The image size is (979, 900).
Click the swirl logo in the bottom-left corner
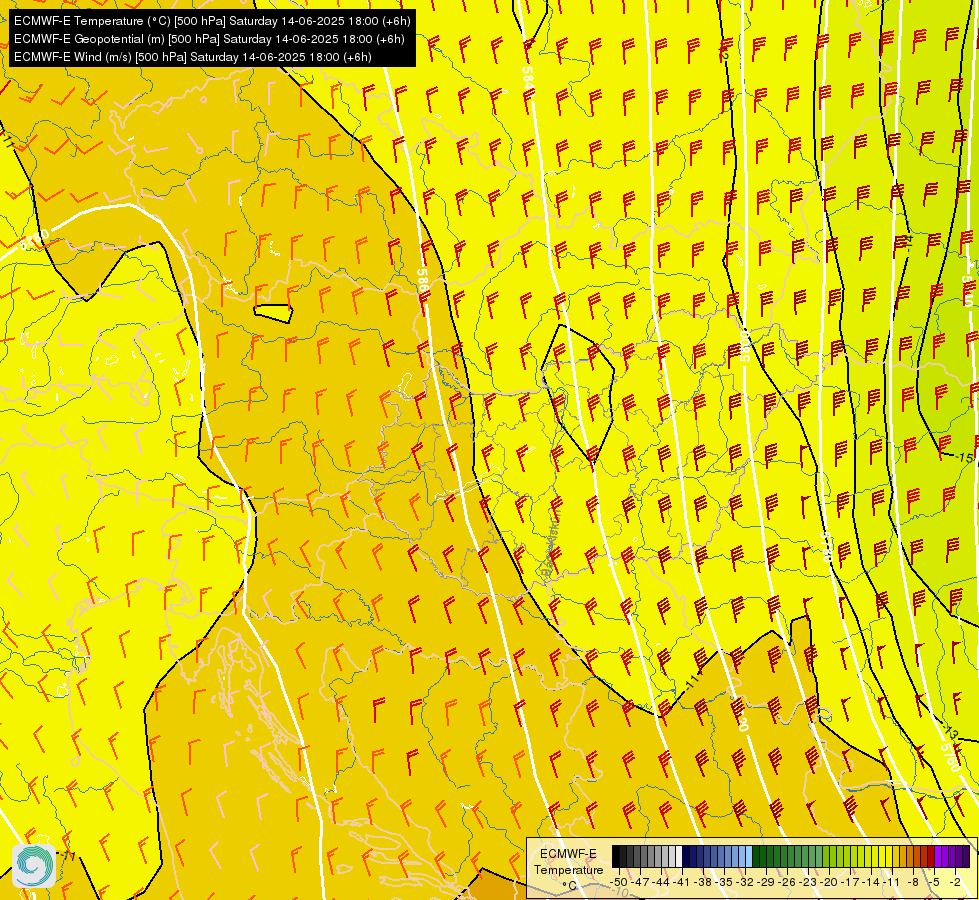[34, 866]
